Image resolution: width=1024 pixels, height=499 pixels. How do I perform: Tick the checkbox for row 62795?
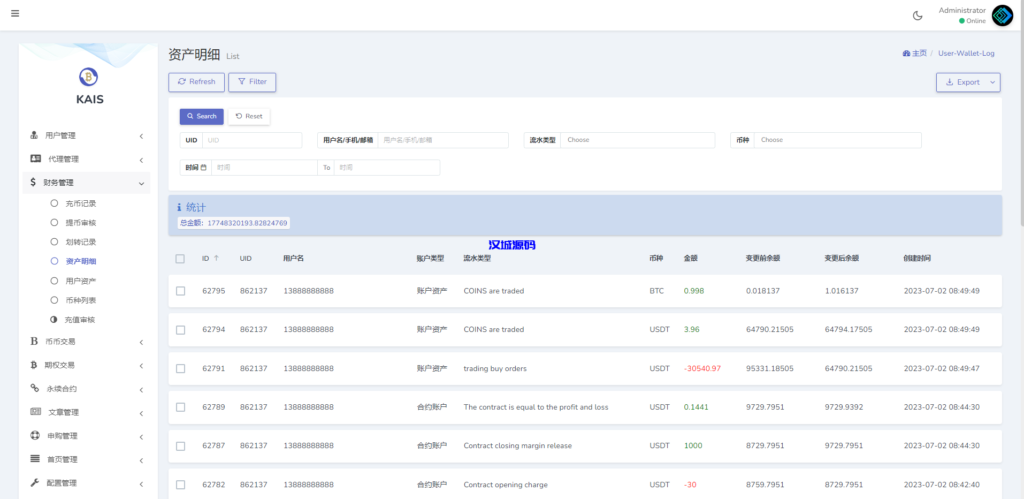point(180,291)
